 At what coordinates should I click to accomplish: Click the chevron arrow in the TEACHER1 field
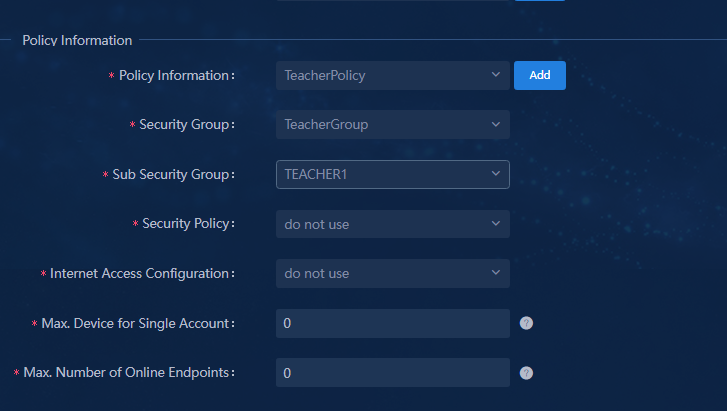[496, 173]
